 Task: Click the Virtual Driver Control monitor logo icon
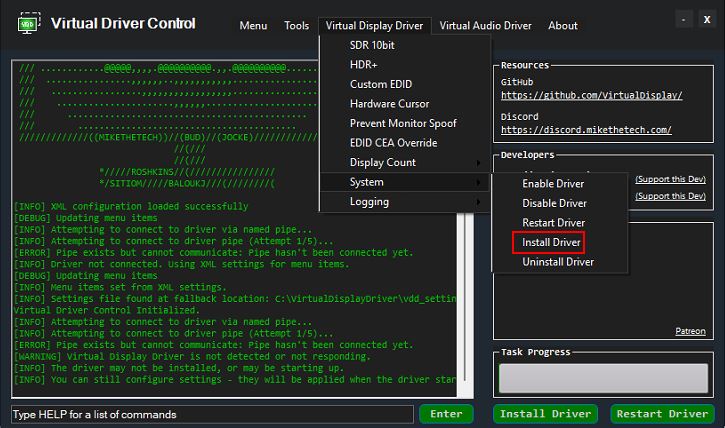pos(29,23)
